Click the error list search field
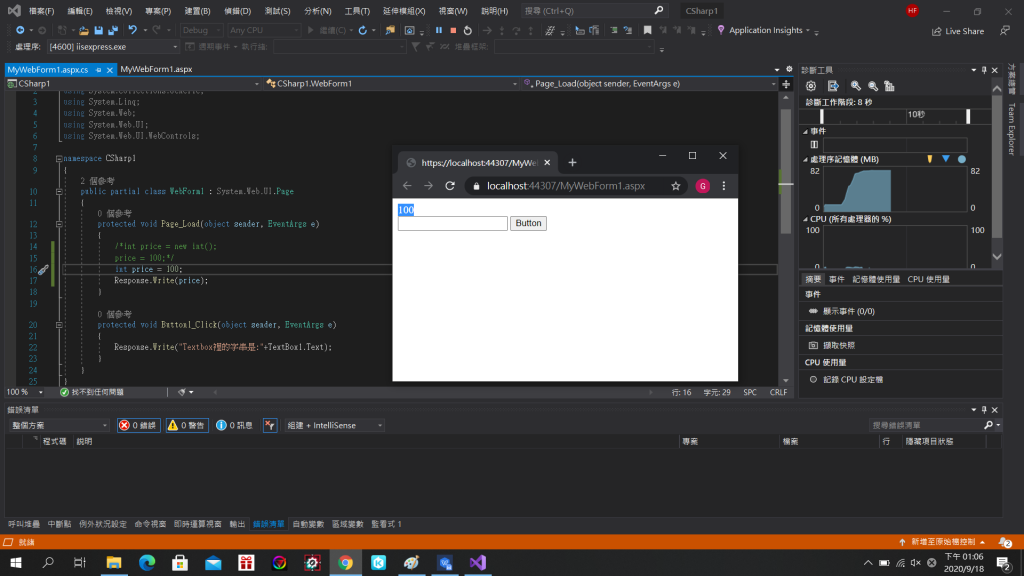 coord(927,425)
